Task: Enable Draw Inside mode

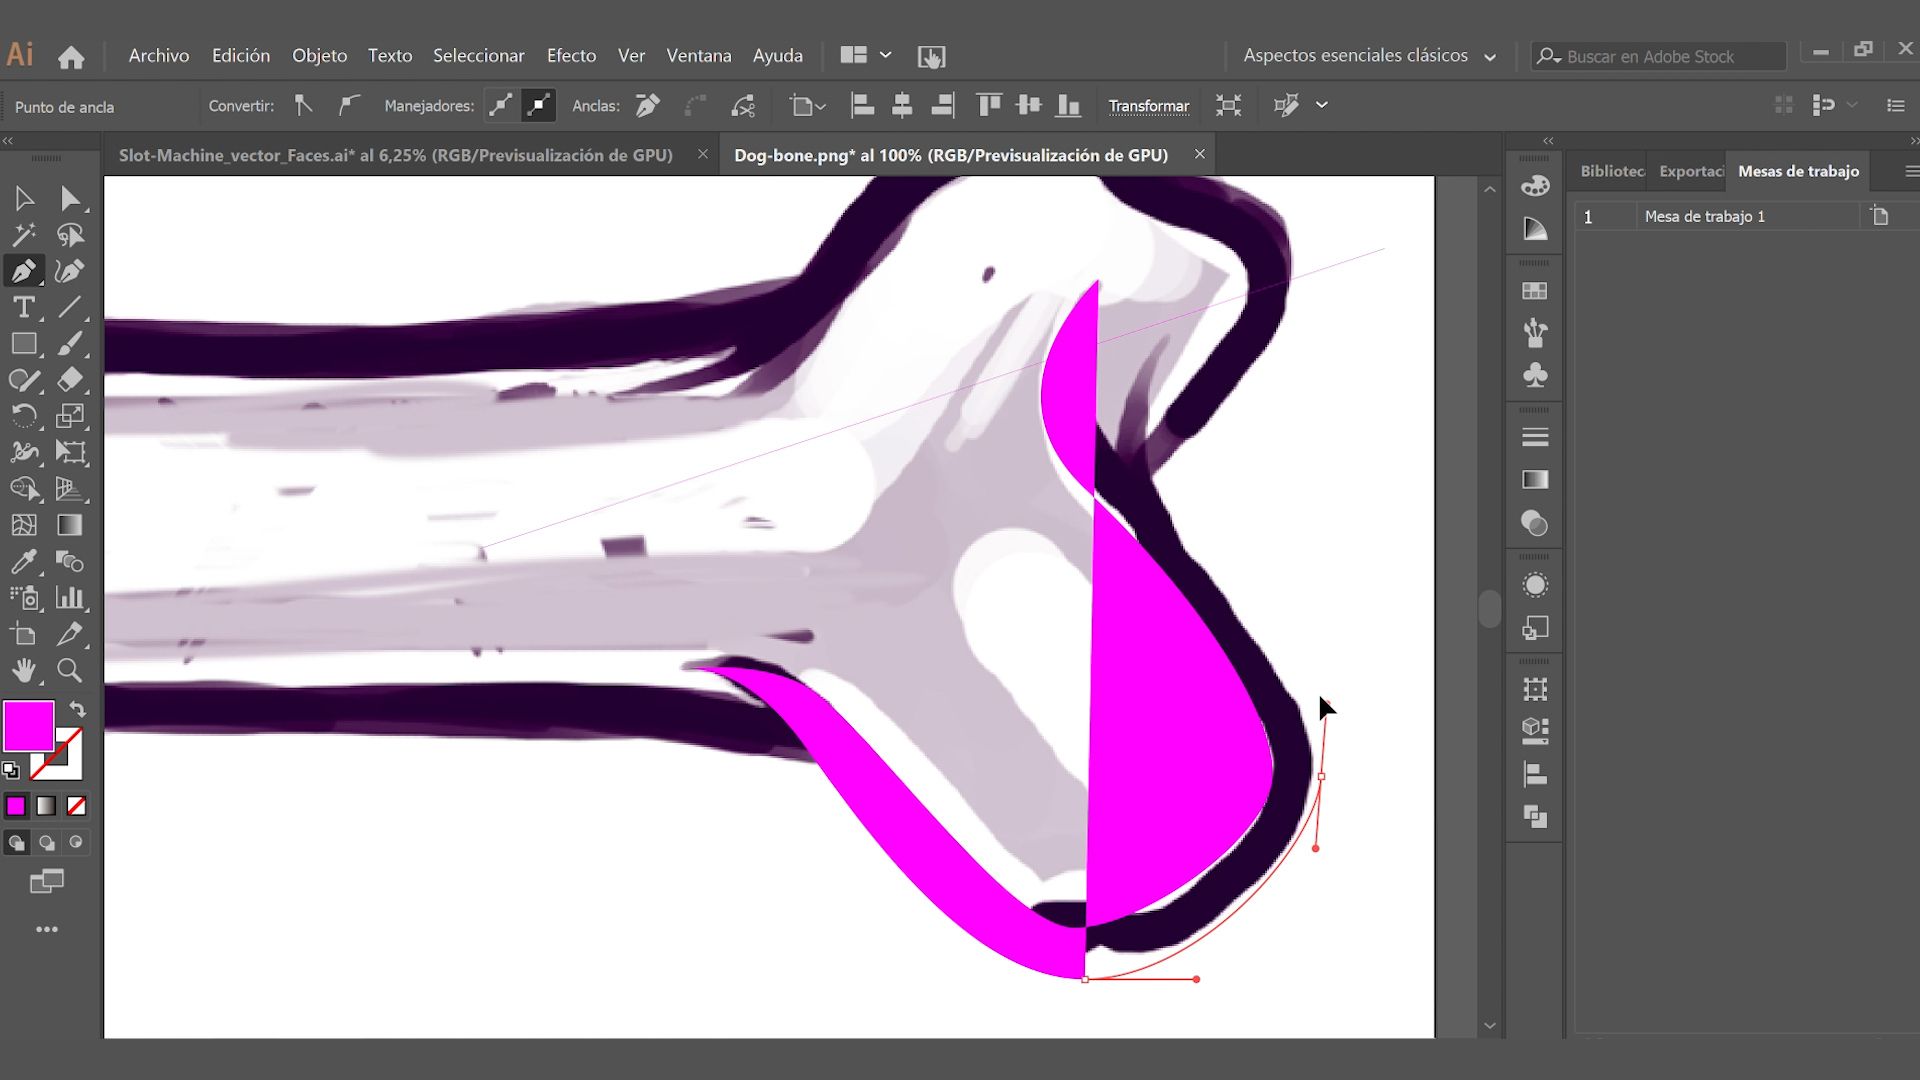Action: (x=76, y=843)
